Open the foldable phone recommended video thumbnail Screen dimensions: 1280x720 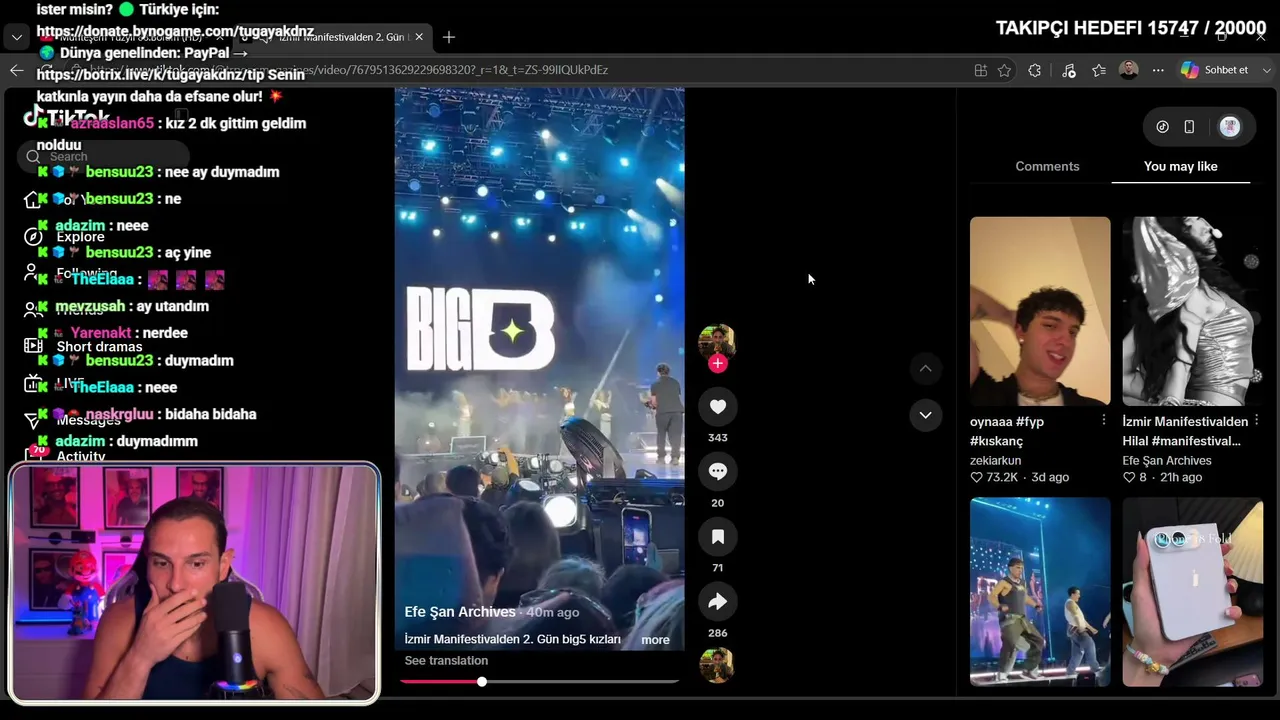tap(1192, 592)
